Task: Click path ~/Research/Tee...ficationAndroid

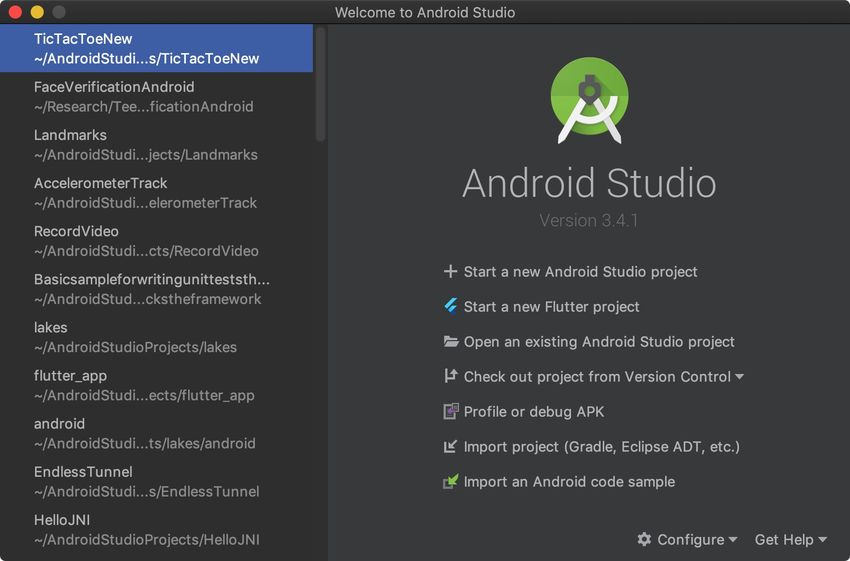Action: point(144,106)
